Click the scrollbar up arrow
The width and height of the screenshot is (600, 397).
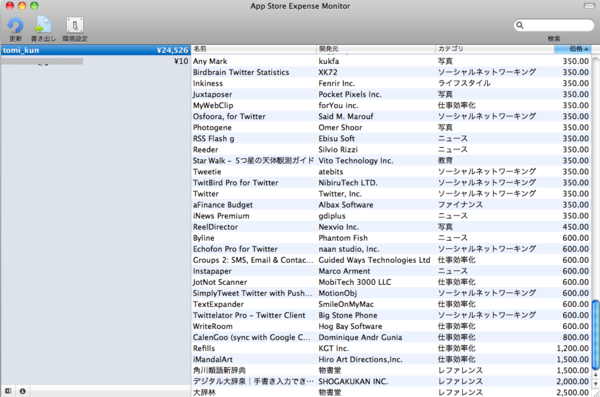(596, 374)
